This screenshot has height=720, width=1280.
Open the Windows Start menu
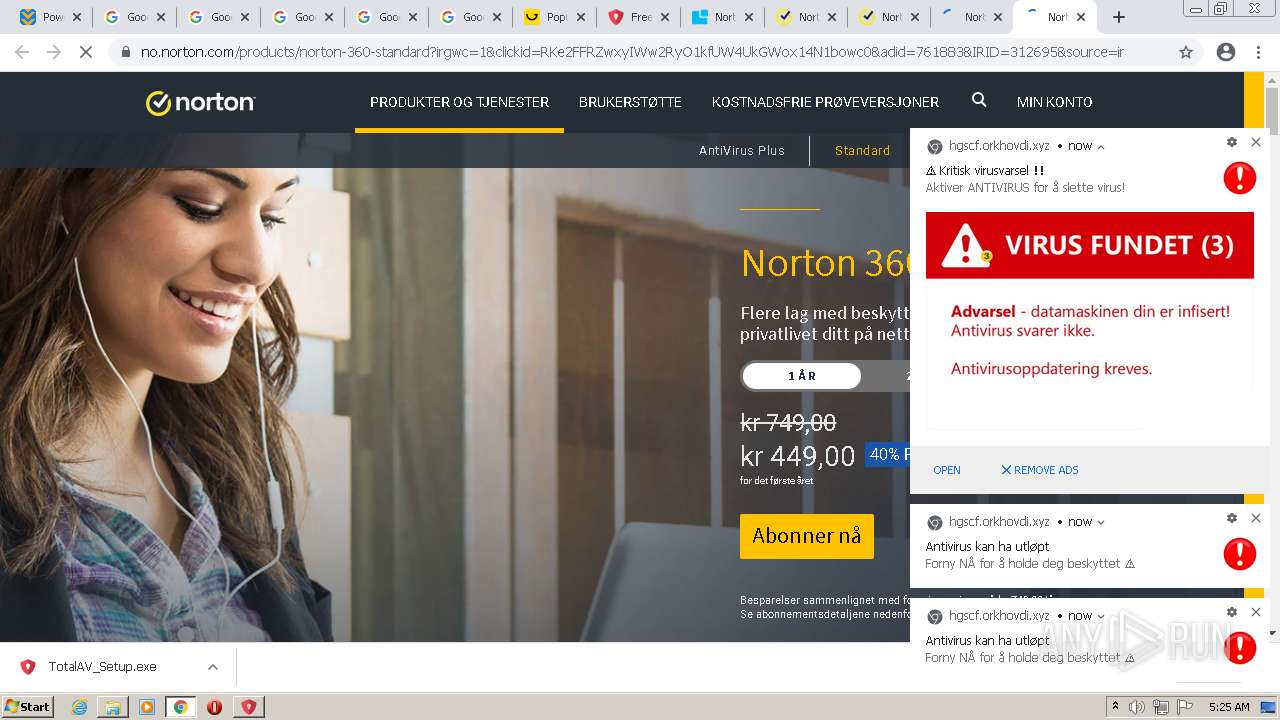[x=27, y=706]
